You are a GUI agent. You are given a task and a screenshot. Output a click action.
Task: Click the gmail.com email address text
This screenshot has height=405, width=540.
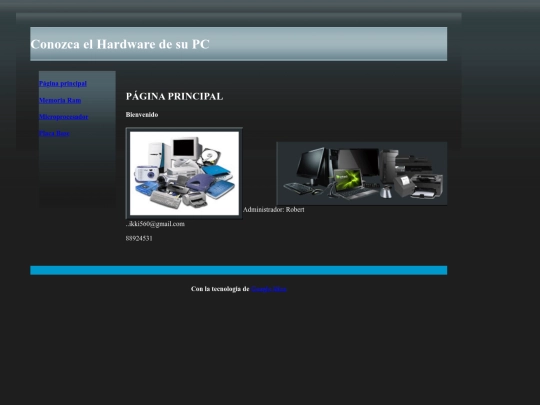[x=155, y=224]
